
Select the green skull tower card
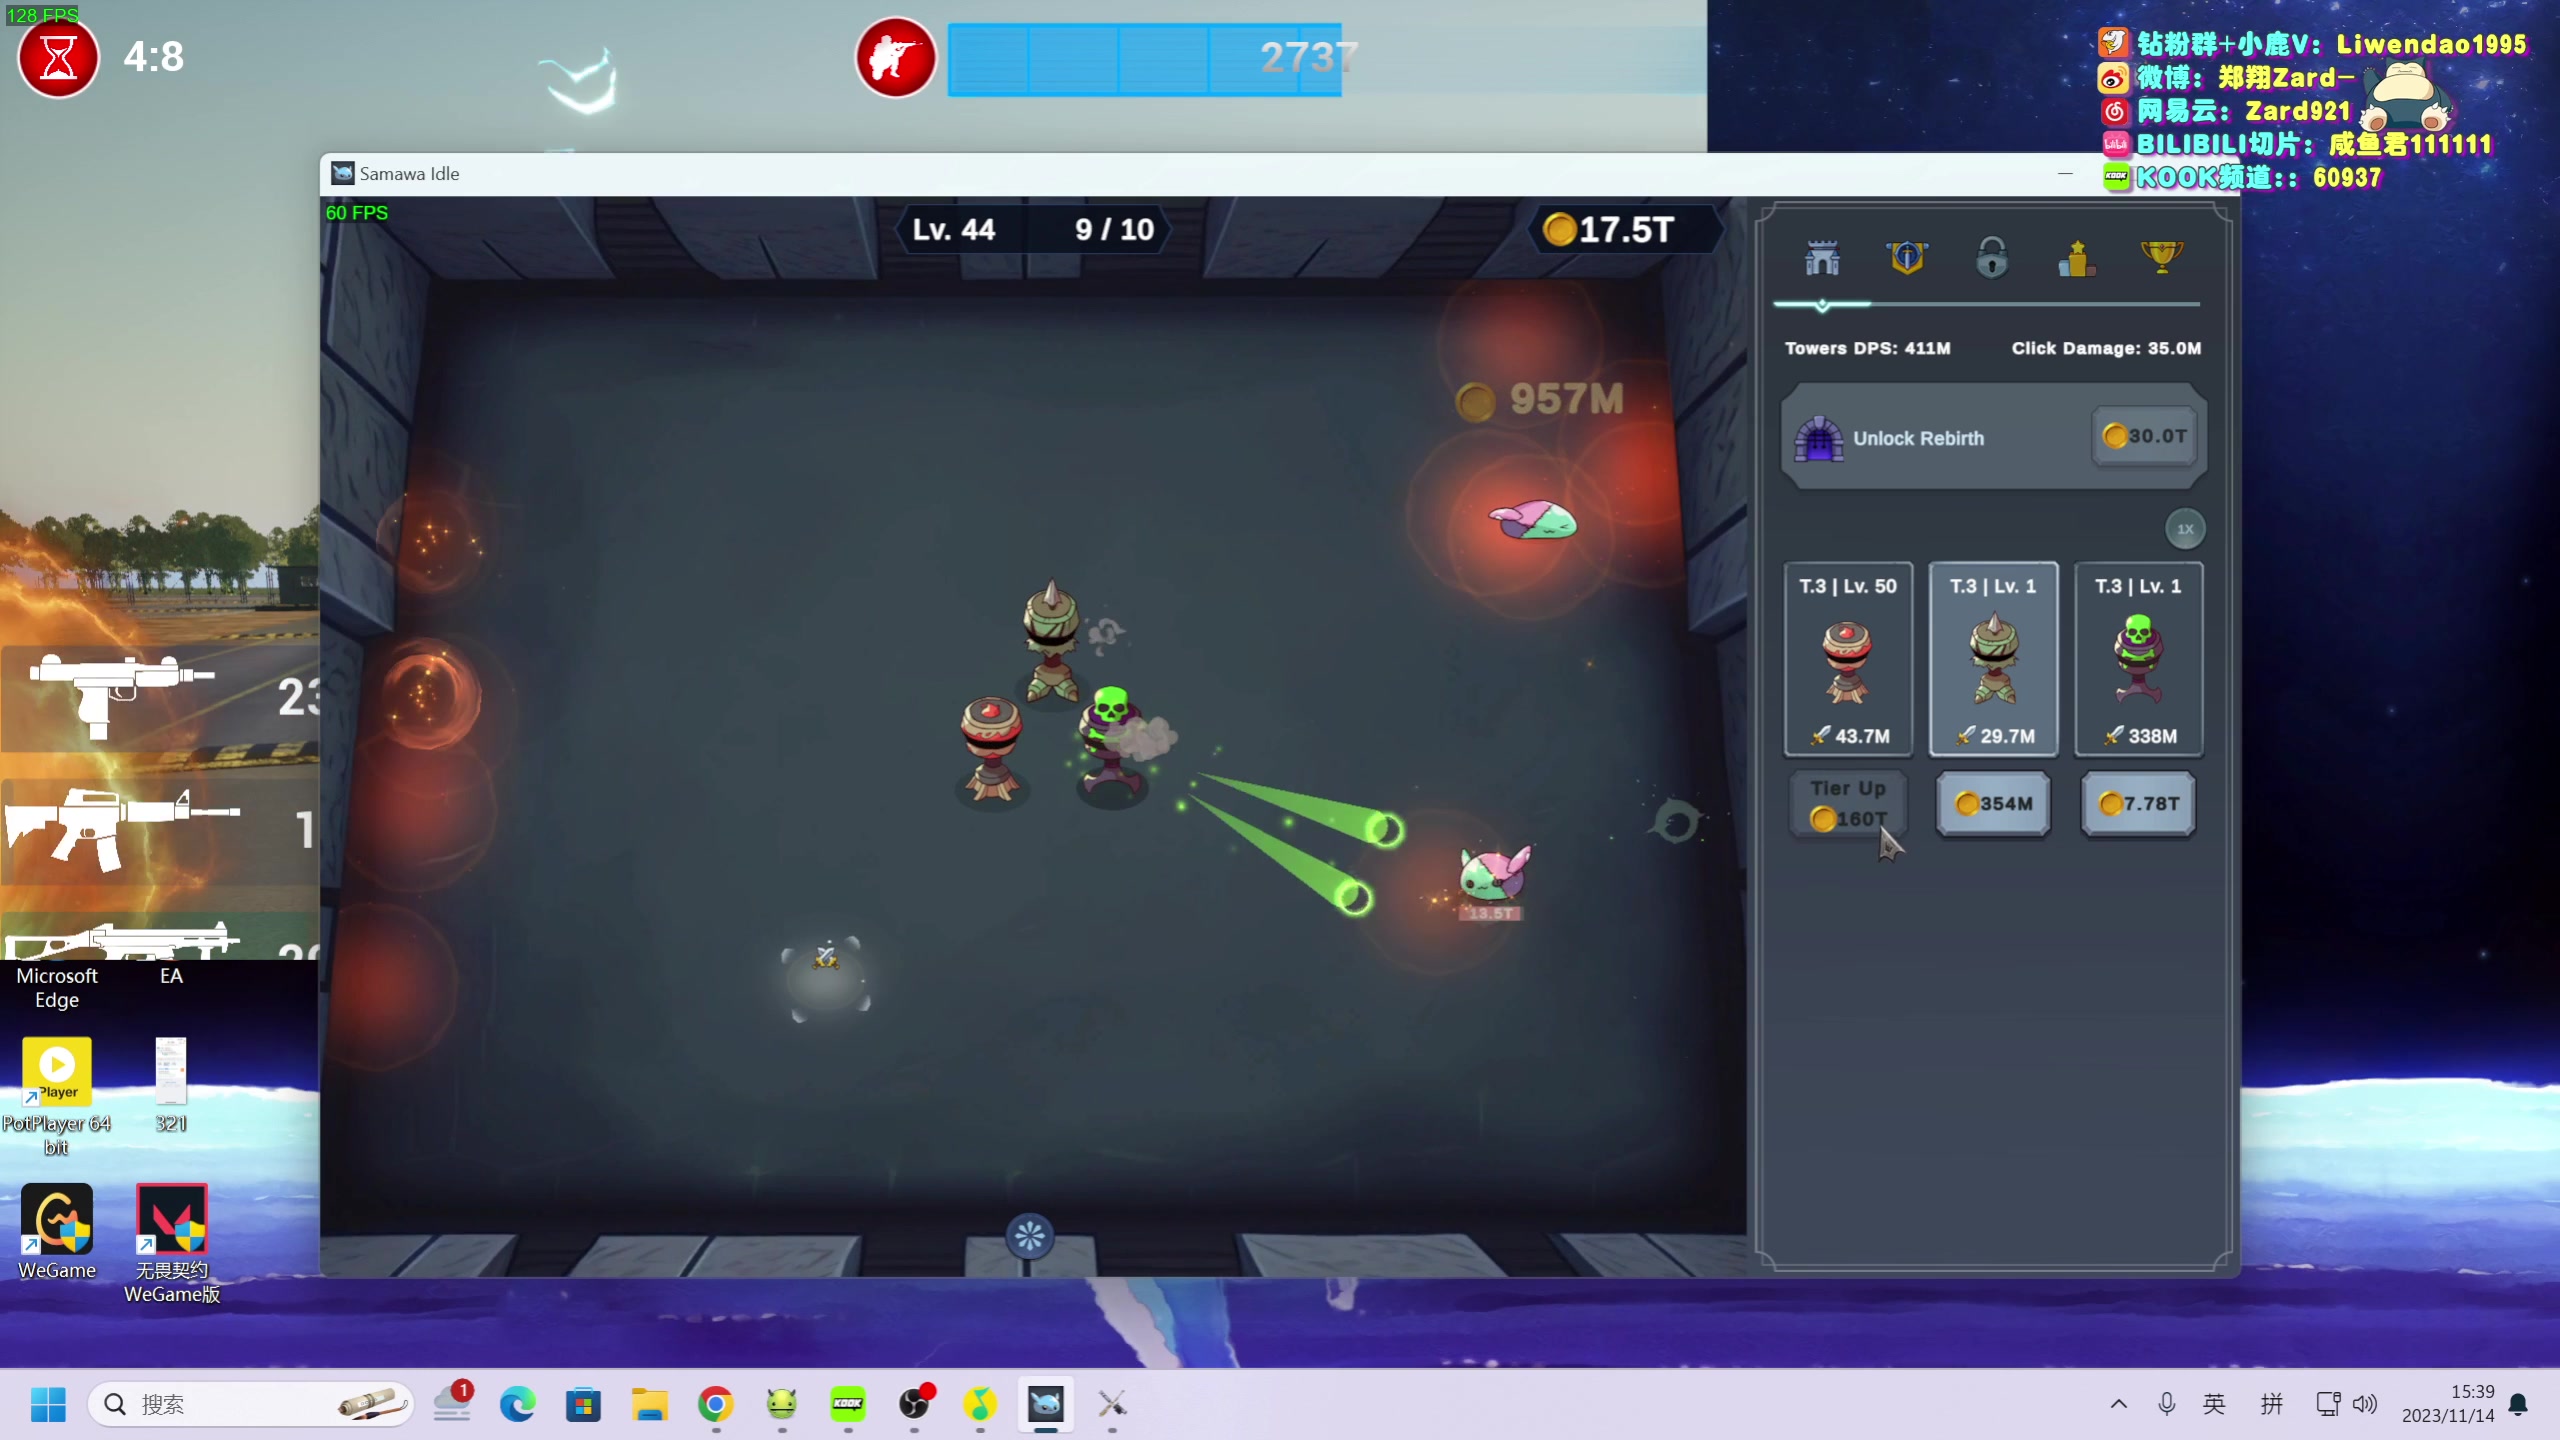2138,660
